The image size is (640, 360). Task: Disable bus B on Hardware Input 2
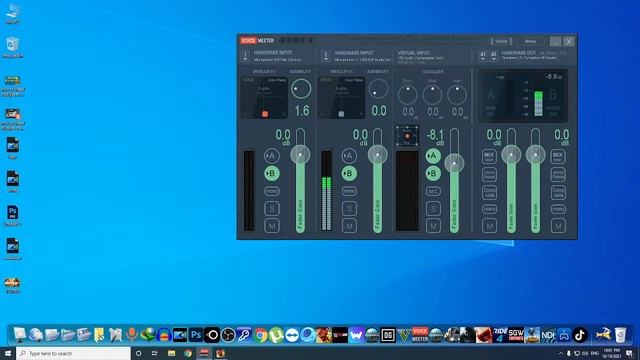pyautogui.click(x=349, y=173)
